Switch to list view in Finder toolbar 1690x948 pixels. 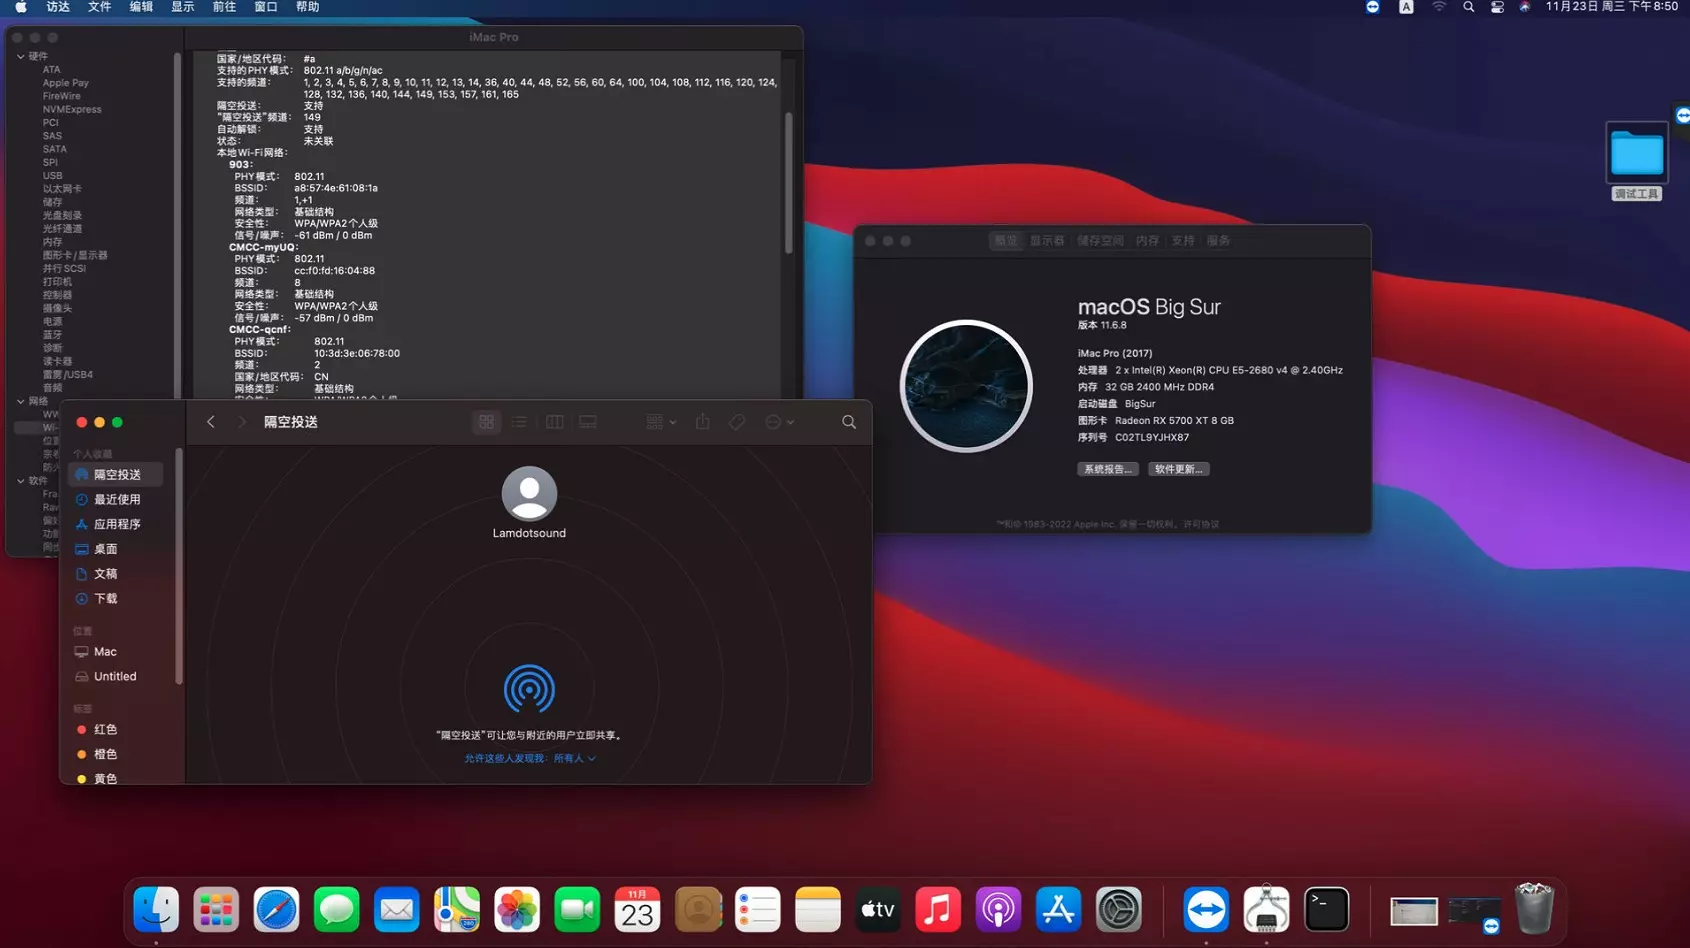tap(520, 421)
